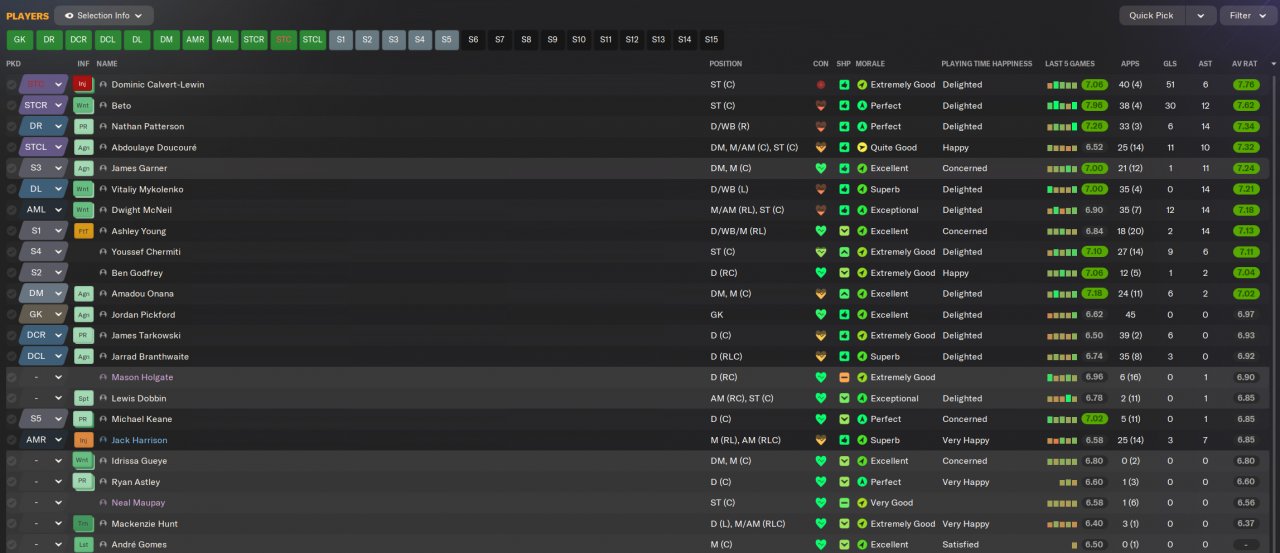Screen dimensions: 1280x553
Task: Open the Filter dropdown
Action: [1246, 16]
